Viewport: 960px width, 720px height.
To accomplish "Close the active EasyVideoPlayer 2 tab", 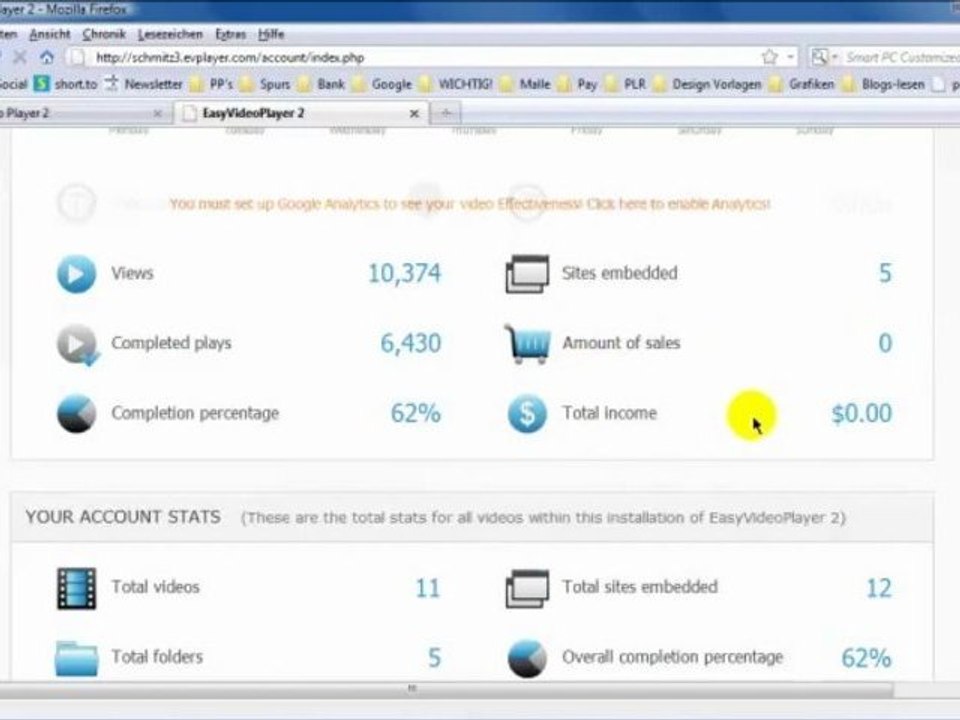I will 414,113.
